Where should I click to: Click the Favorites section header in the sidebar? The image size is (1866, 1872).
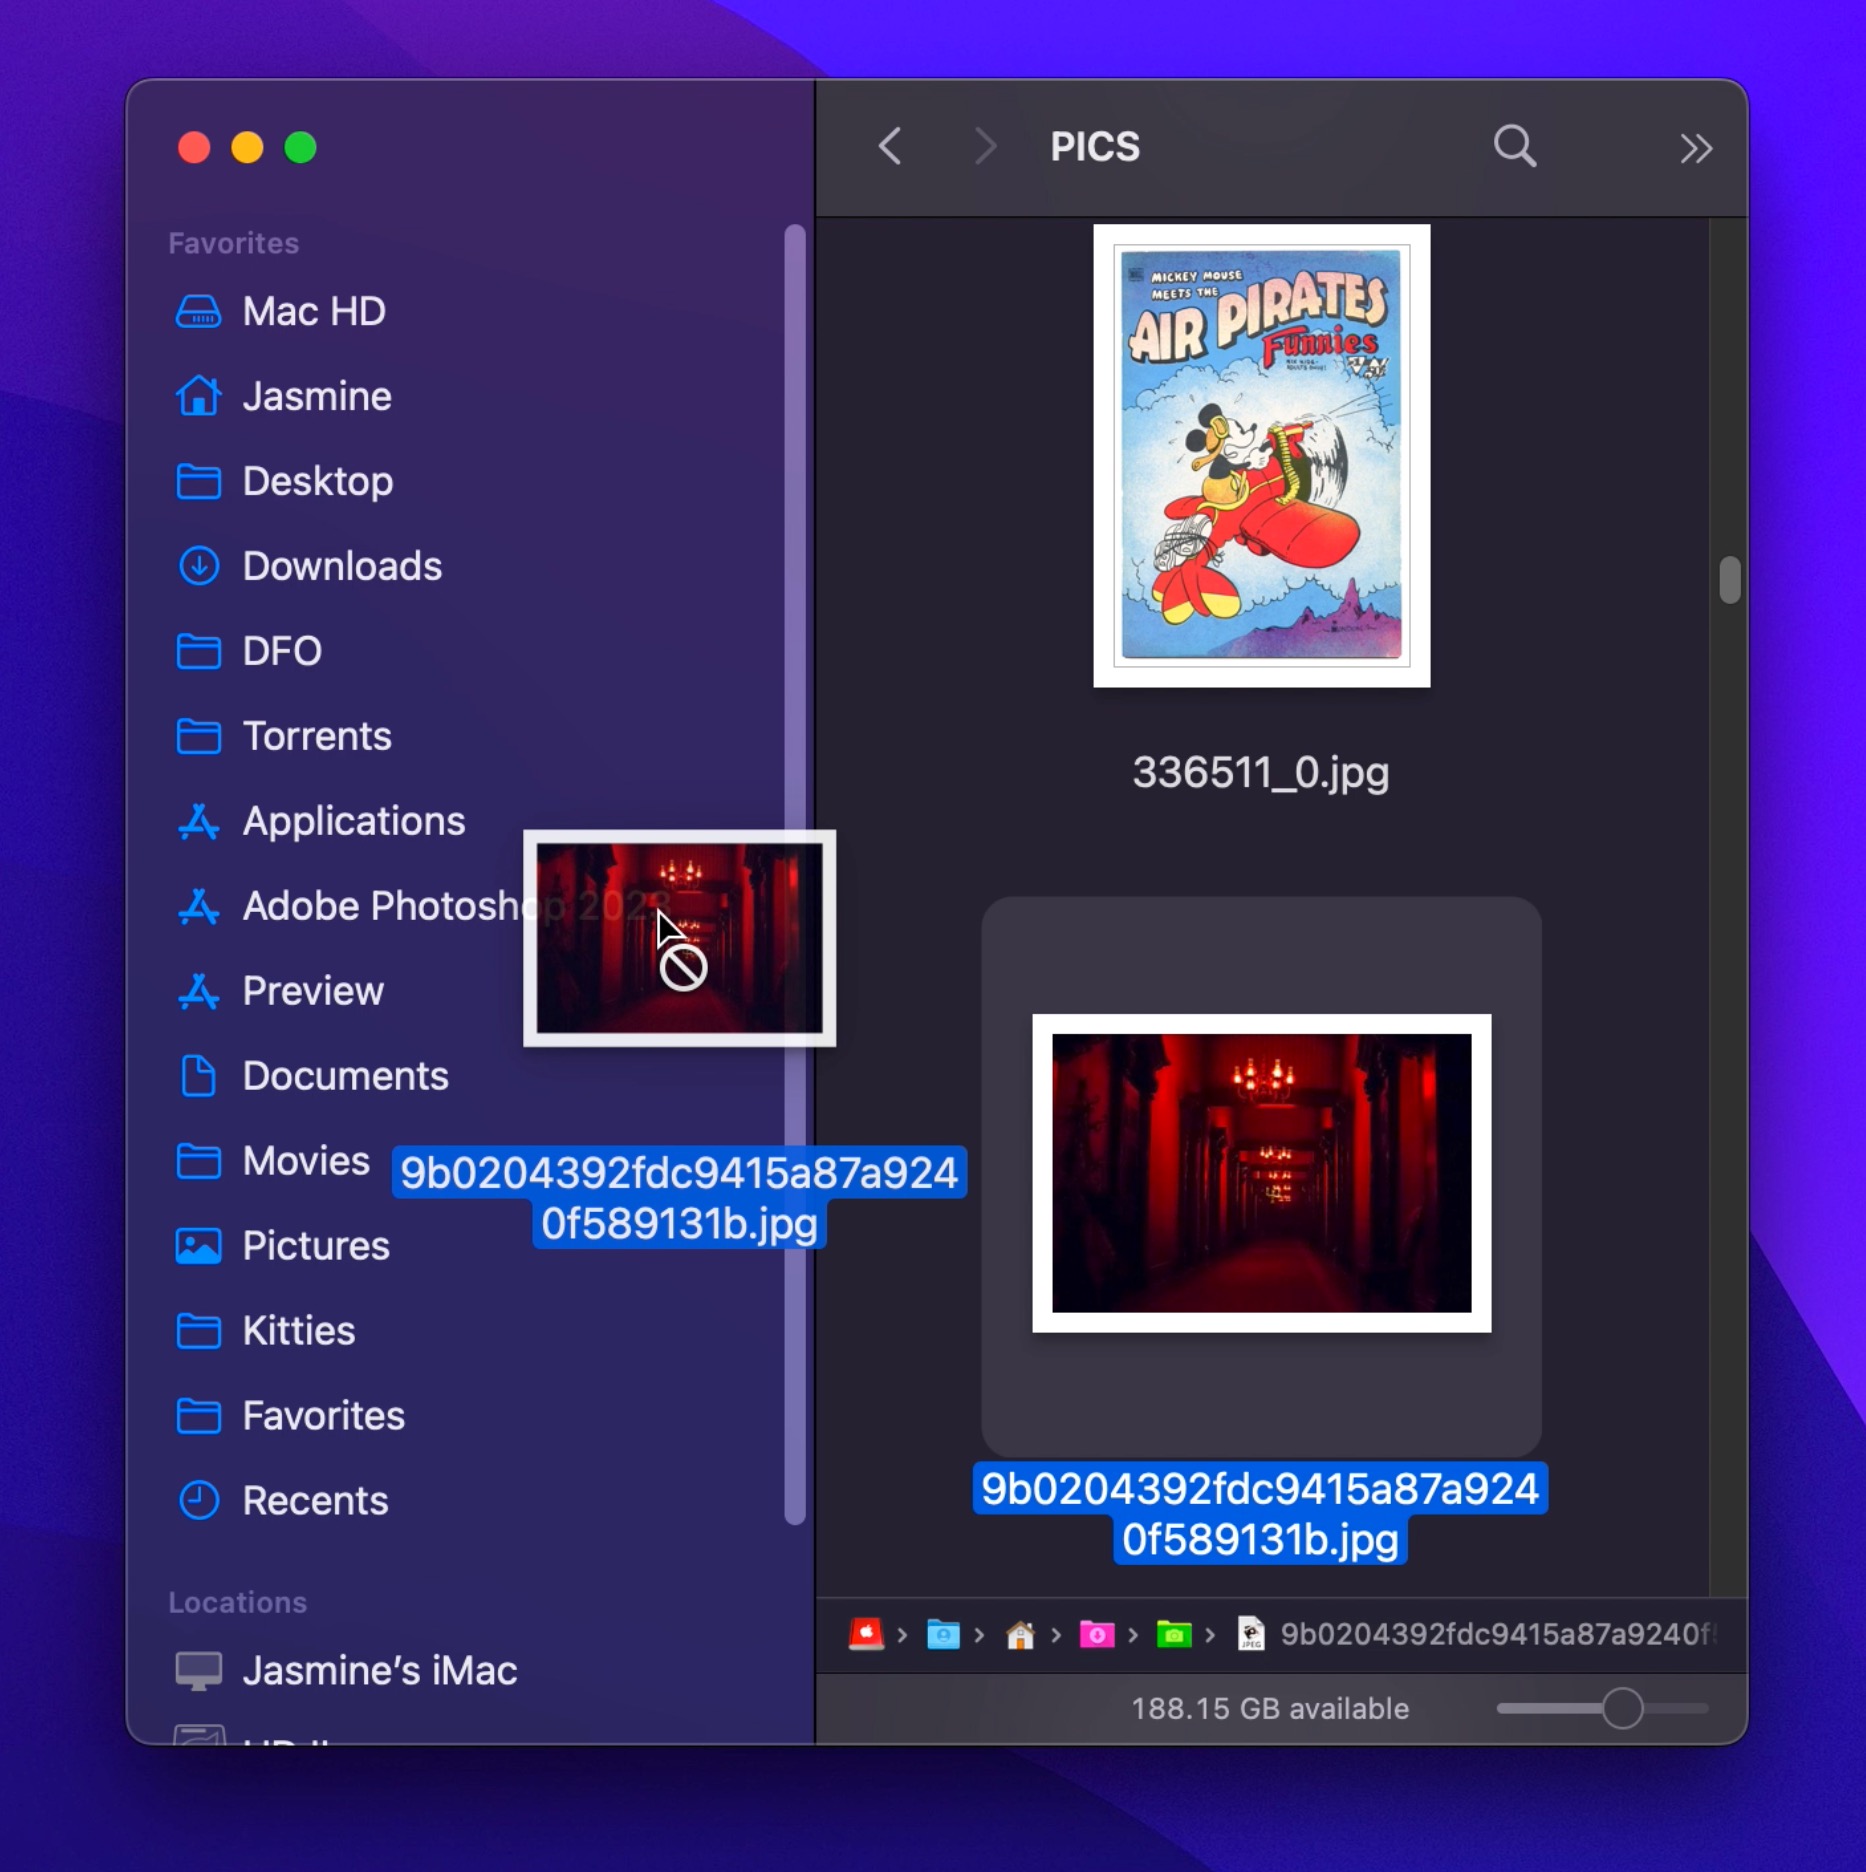pyautogui.click(x=234, y=243)
